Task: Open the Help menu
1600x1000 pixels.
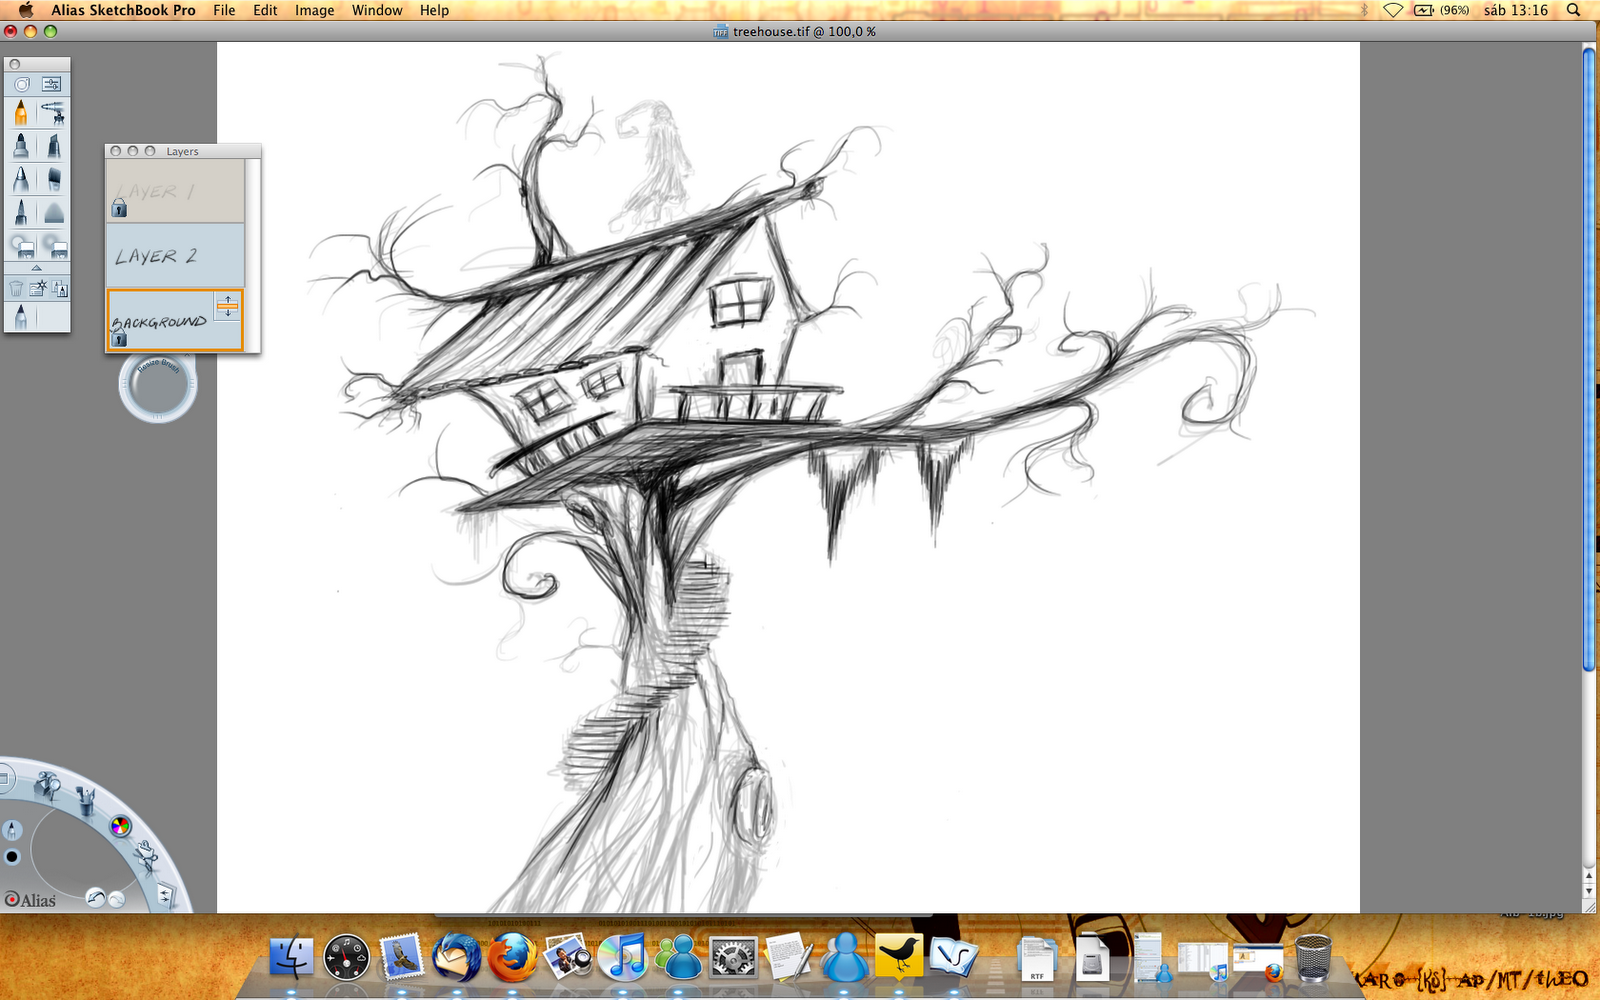Action: pyautogui.click(x=434, y=10)
